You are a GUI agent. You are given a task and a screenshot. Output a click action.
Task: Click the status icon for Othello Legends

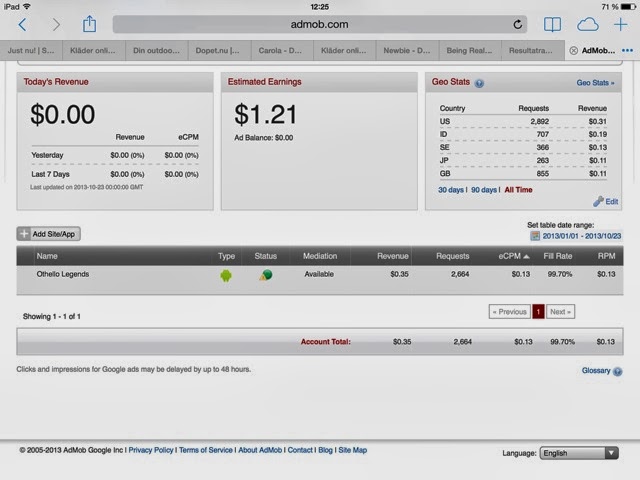click(266, 275)
